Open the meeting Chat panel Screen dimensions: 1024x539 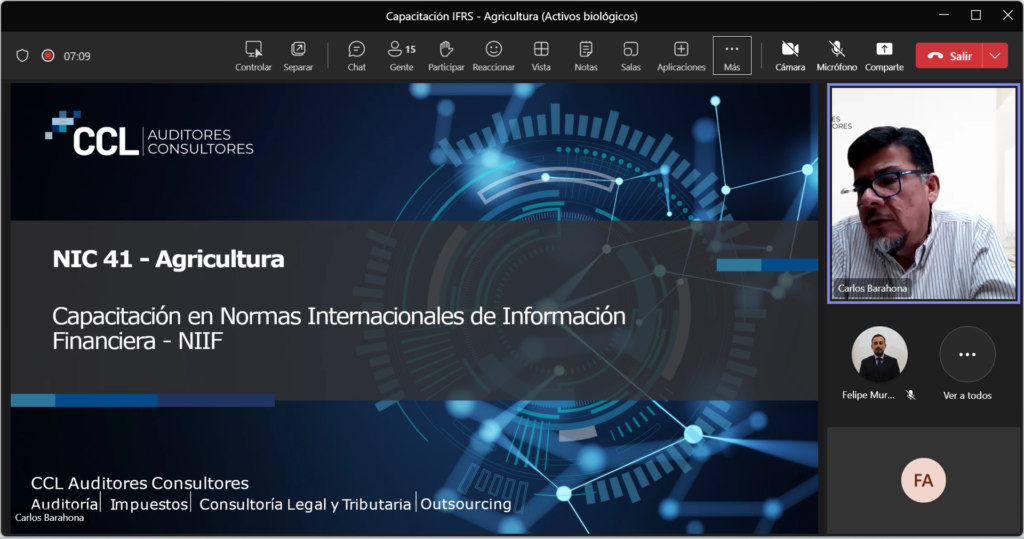coord(357,56)
